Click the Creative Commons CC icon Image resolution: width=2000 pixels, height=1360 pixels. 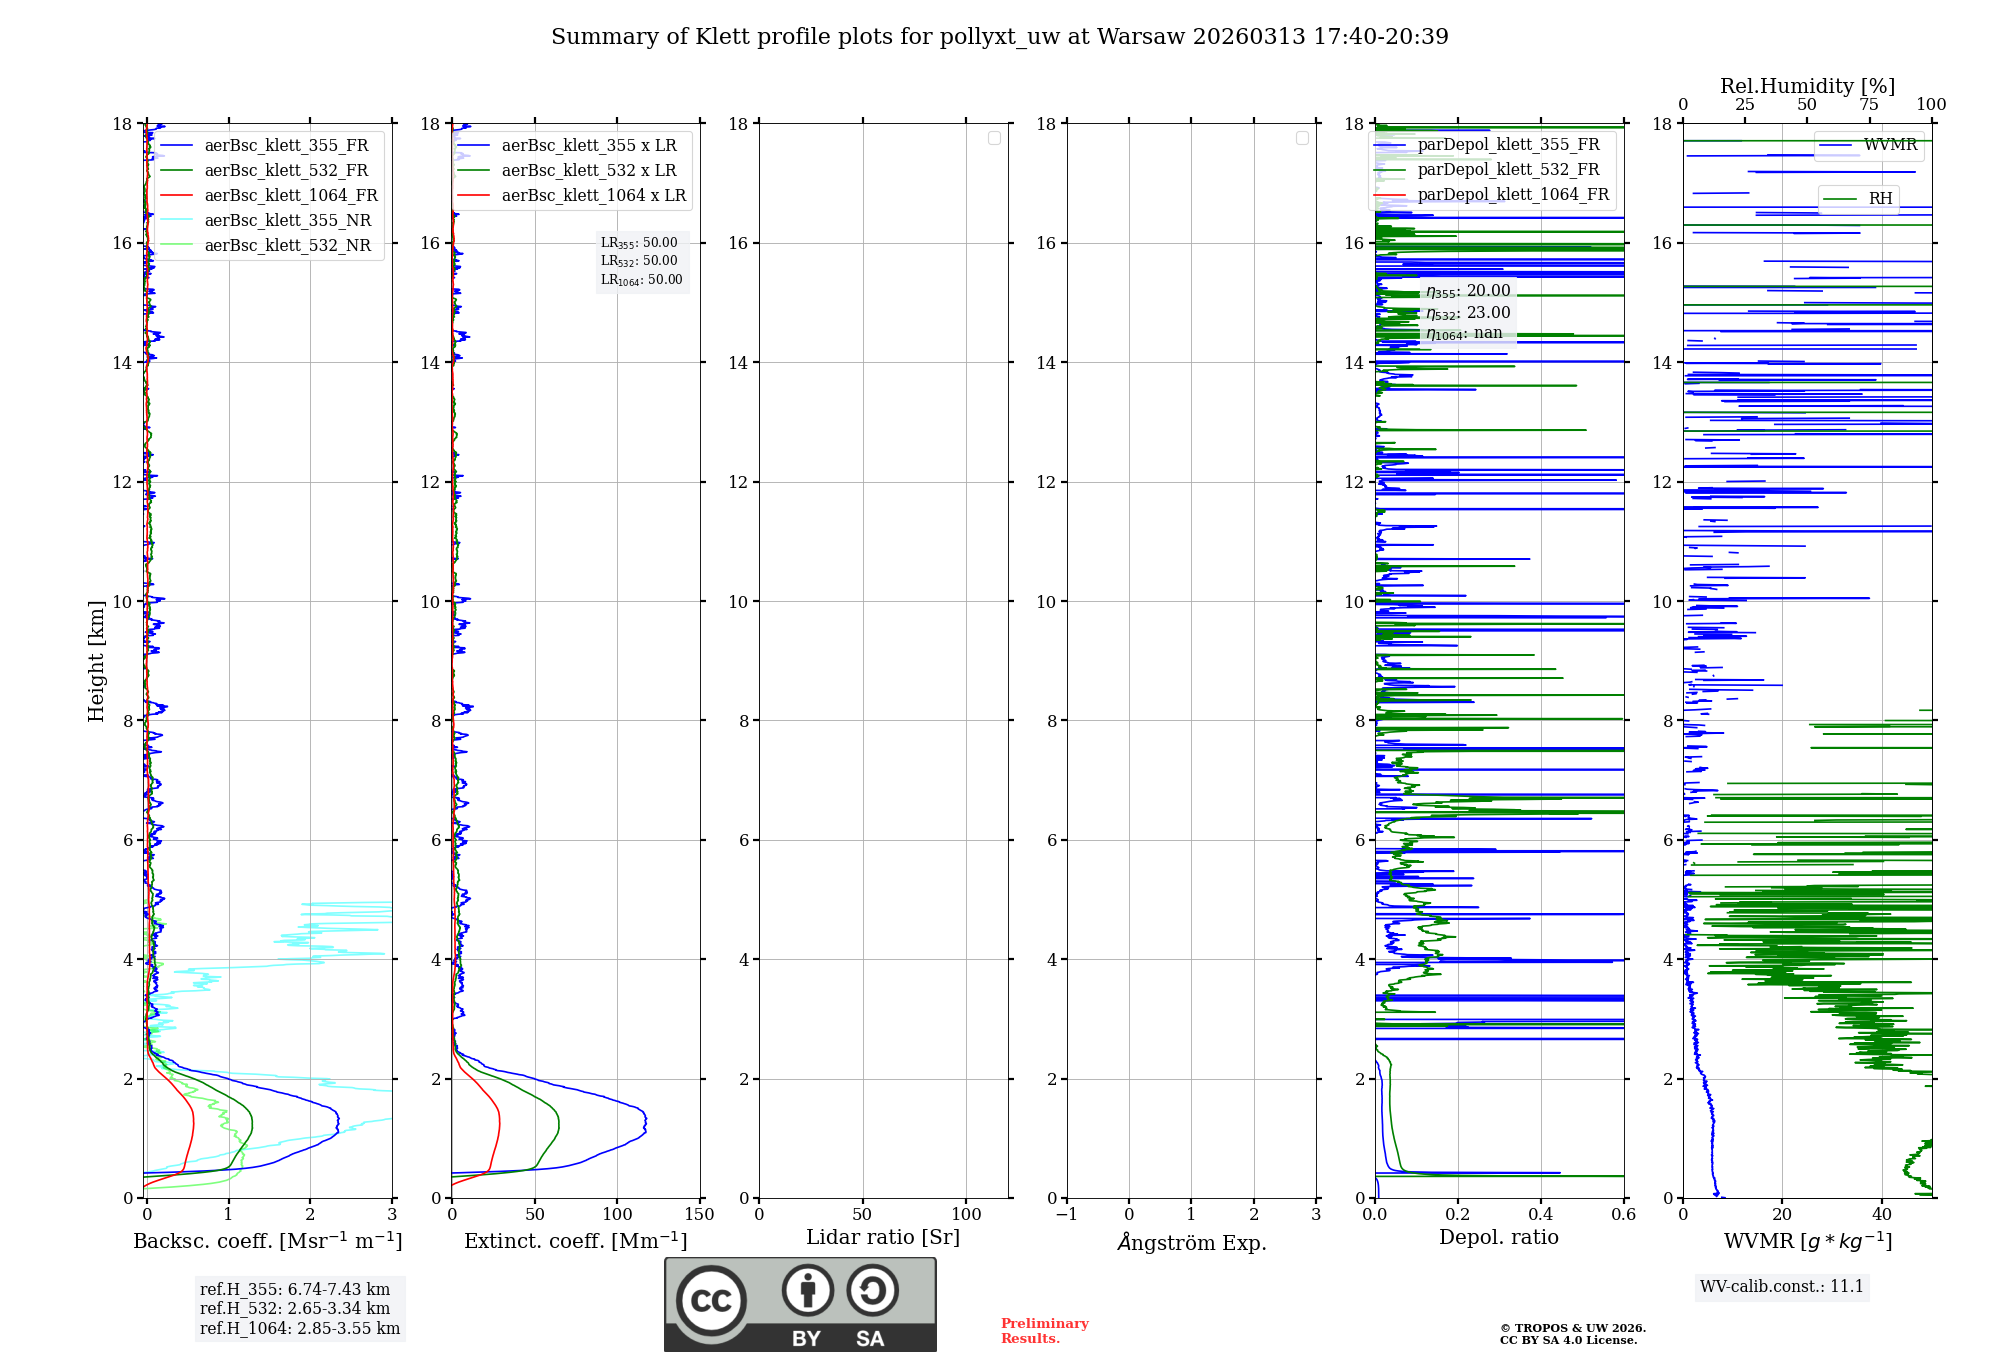(x=711, y=1300)
